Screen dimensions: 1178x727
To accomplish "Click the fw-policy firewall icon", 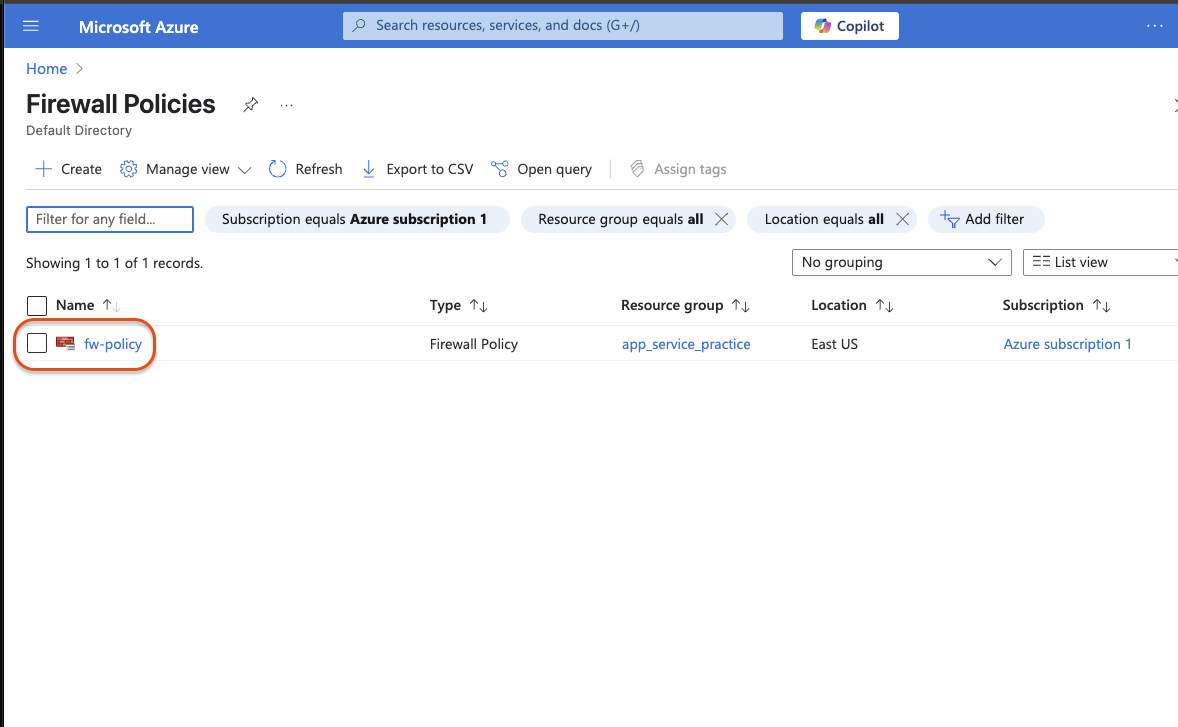I will coord(65,343).
